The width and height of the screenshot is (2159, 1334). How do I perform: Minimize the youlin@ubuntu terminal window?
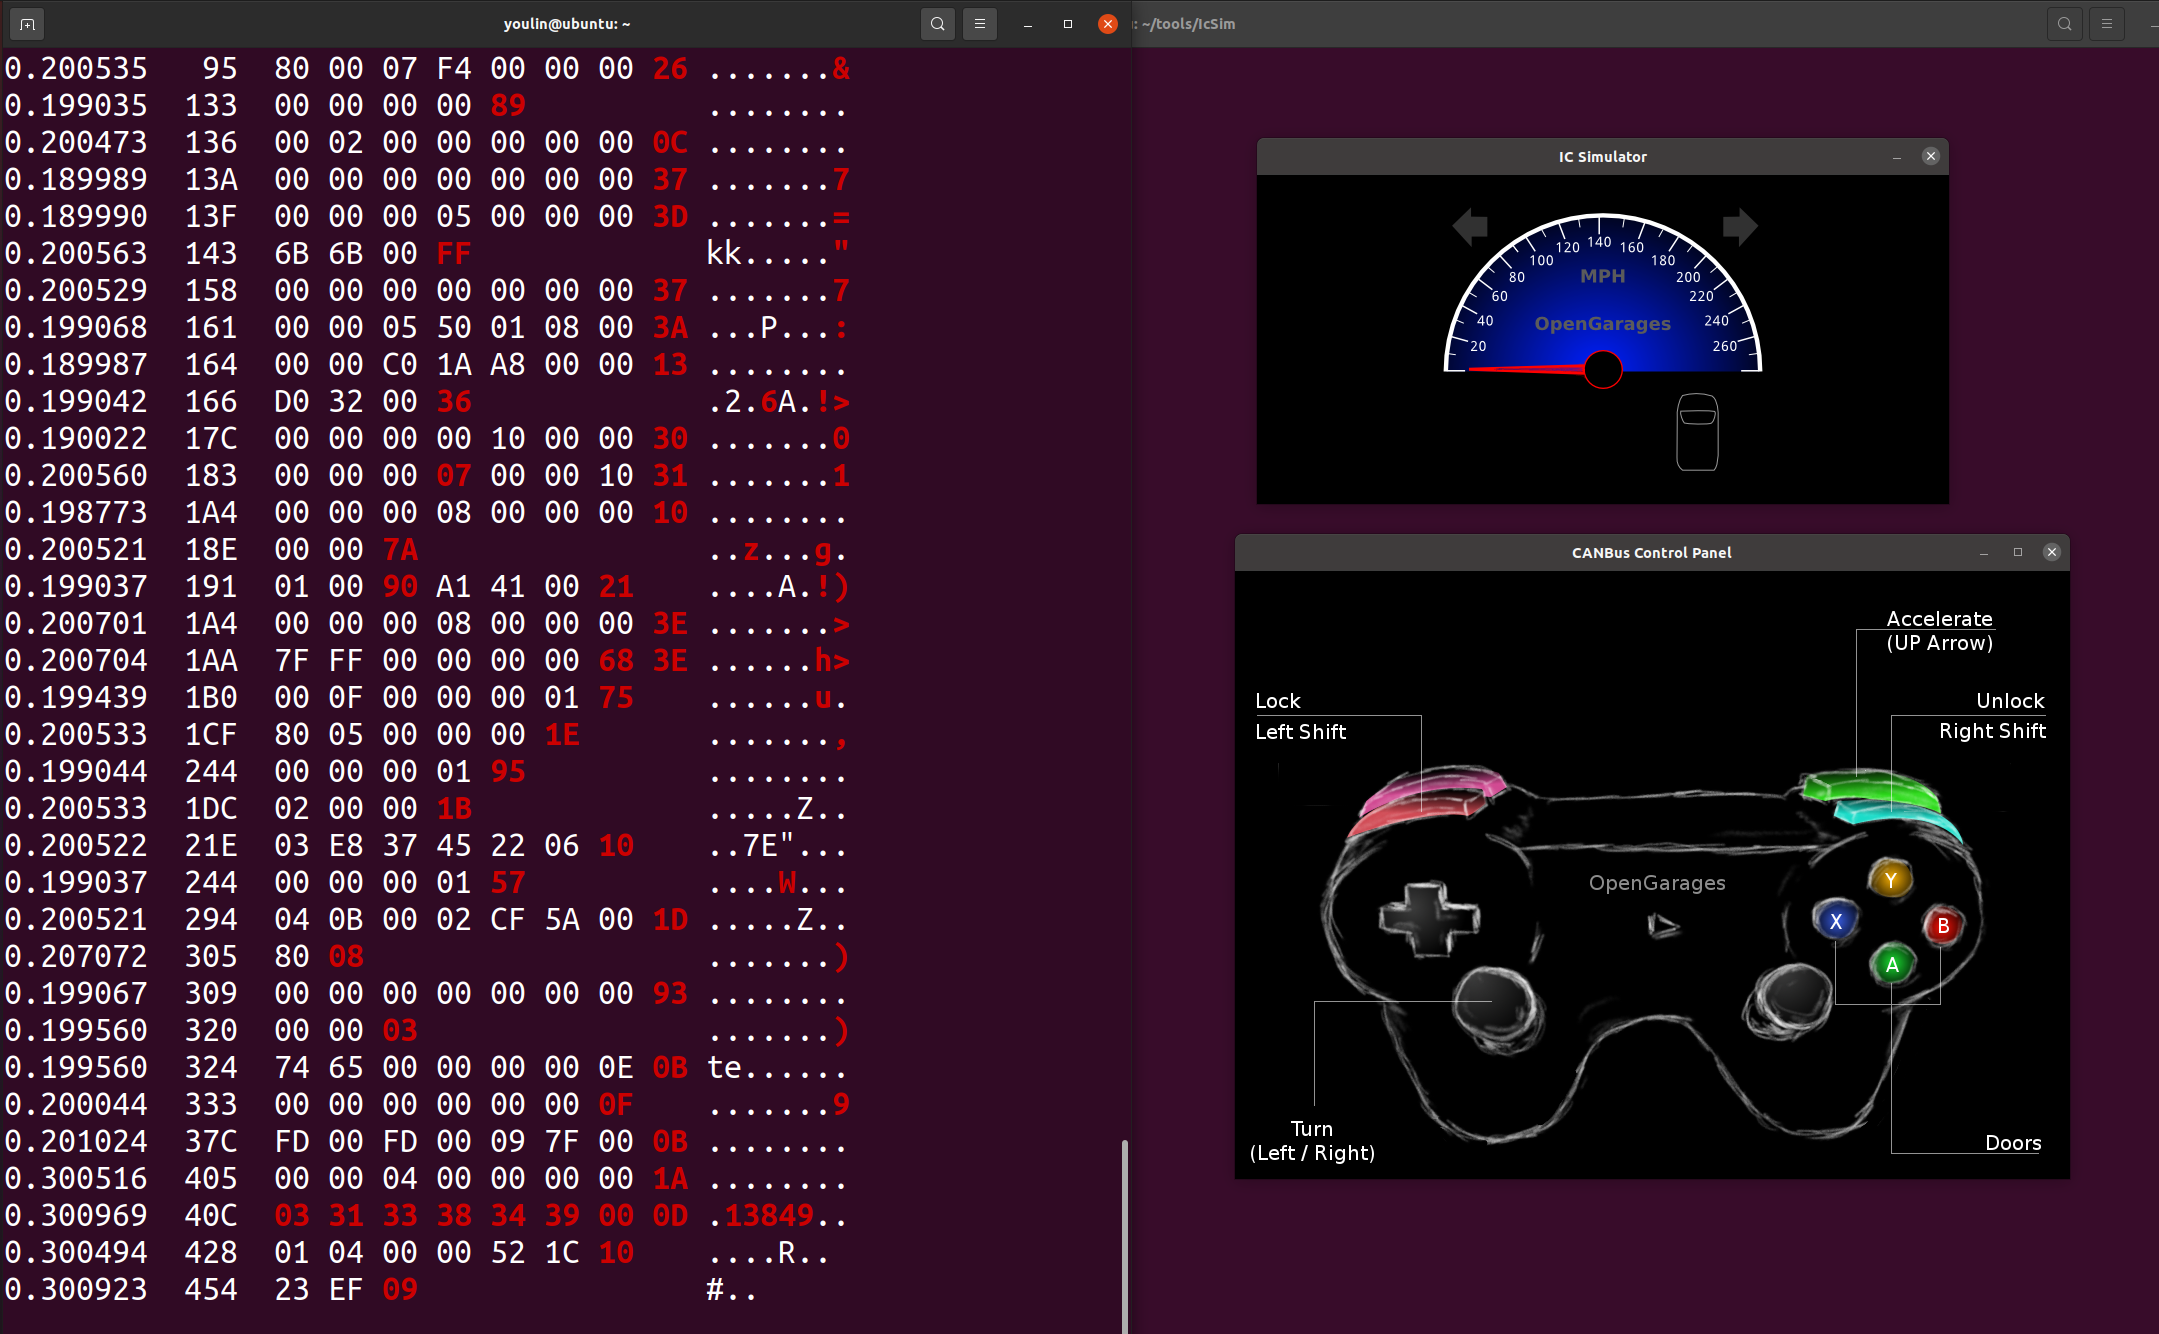1027,24
